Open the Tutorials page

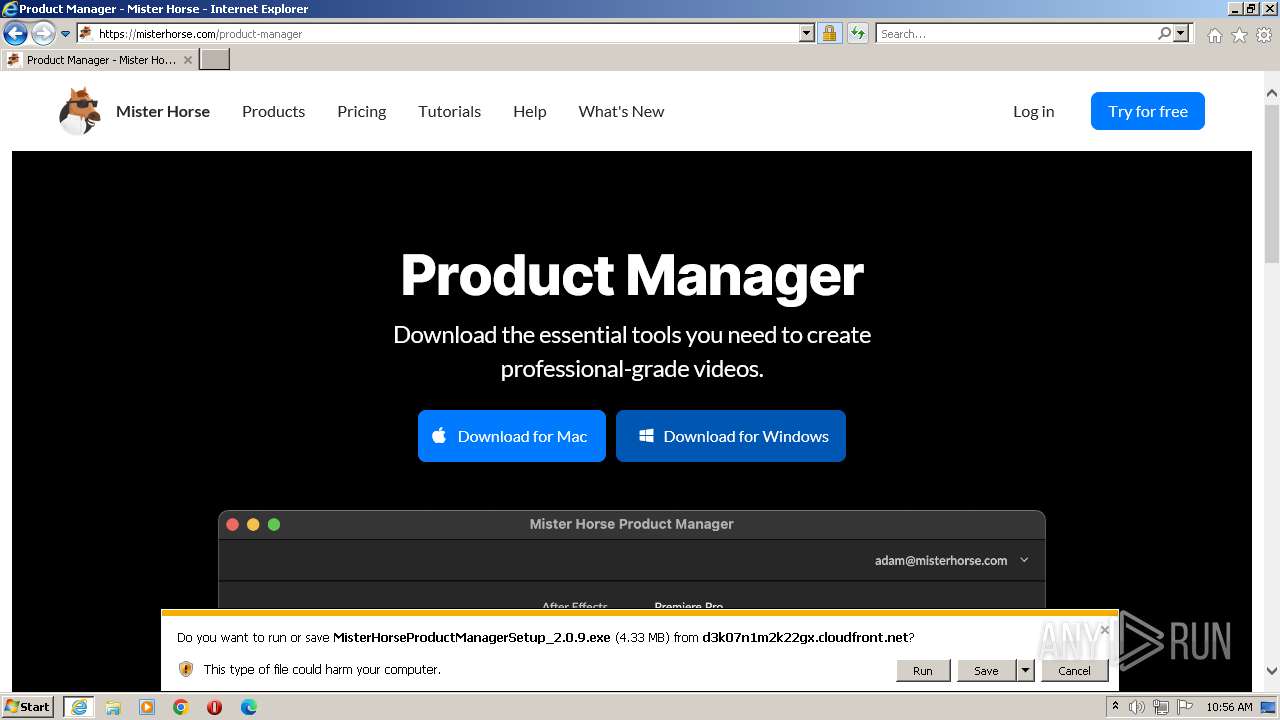(x=449, y=111)
